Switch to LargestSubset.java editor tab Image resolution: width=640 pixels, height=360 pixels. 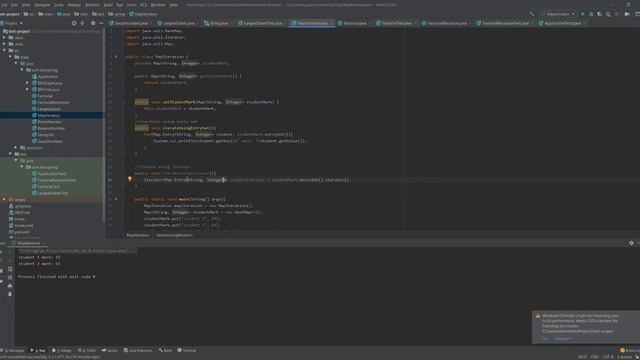tap(179, 23)
